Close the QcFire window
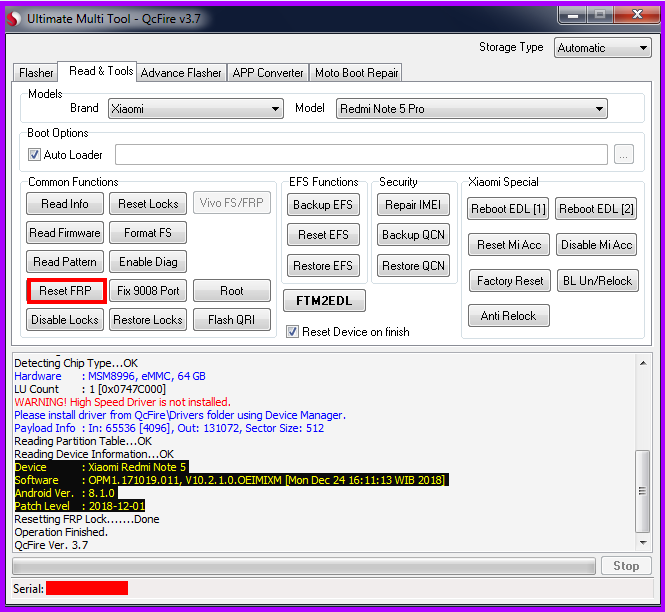Screen dimensions: 665x612 coord(637,15)
